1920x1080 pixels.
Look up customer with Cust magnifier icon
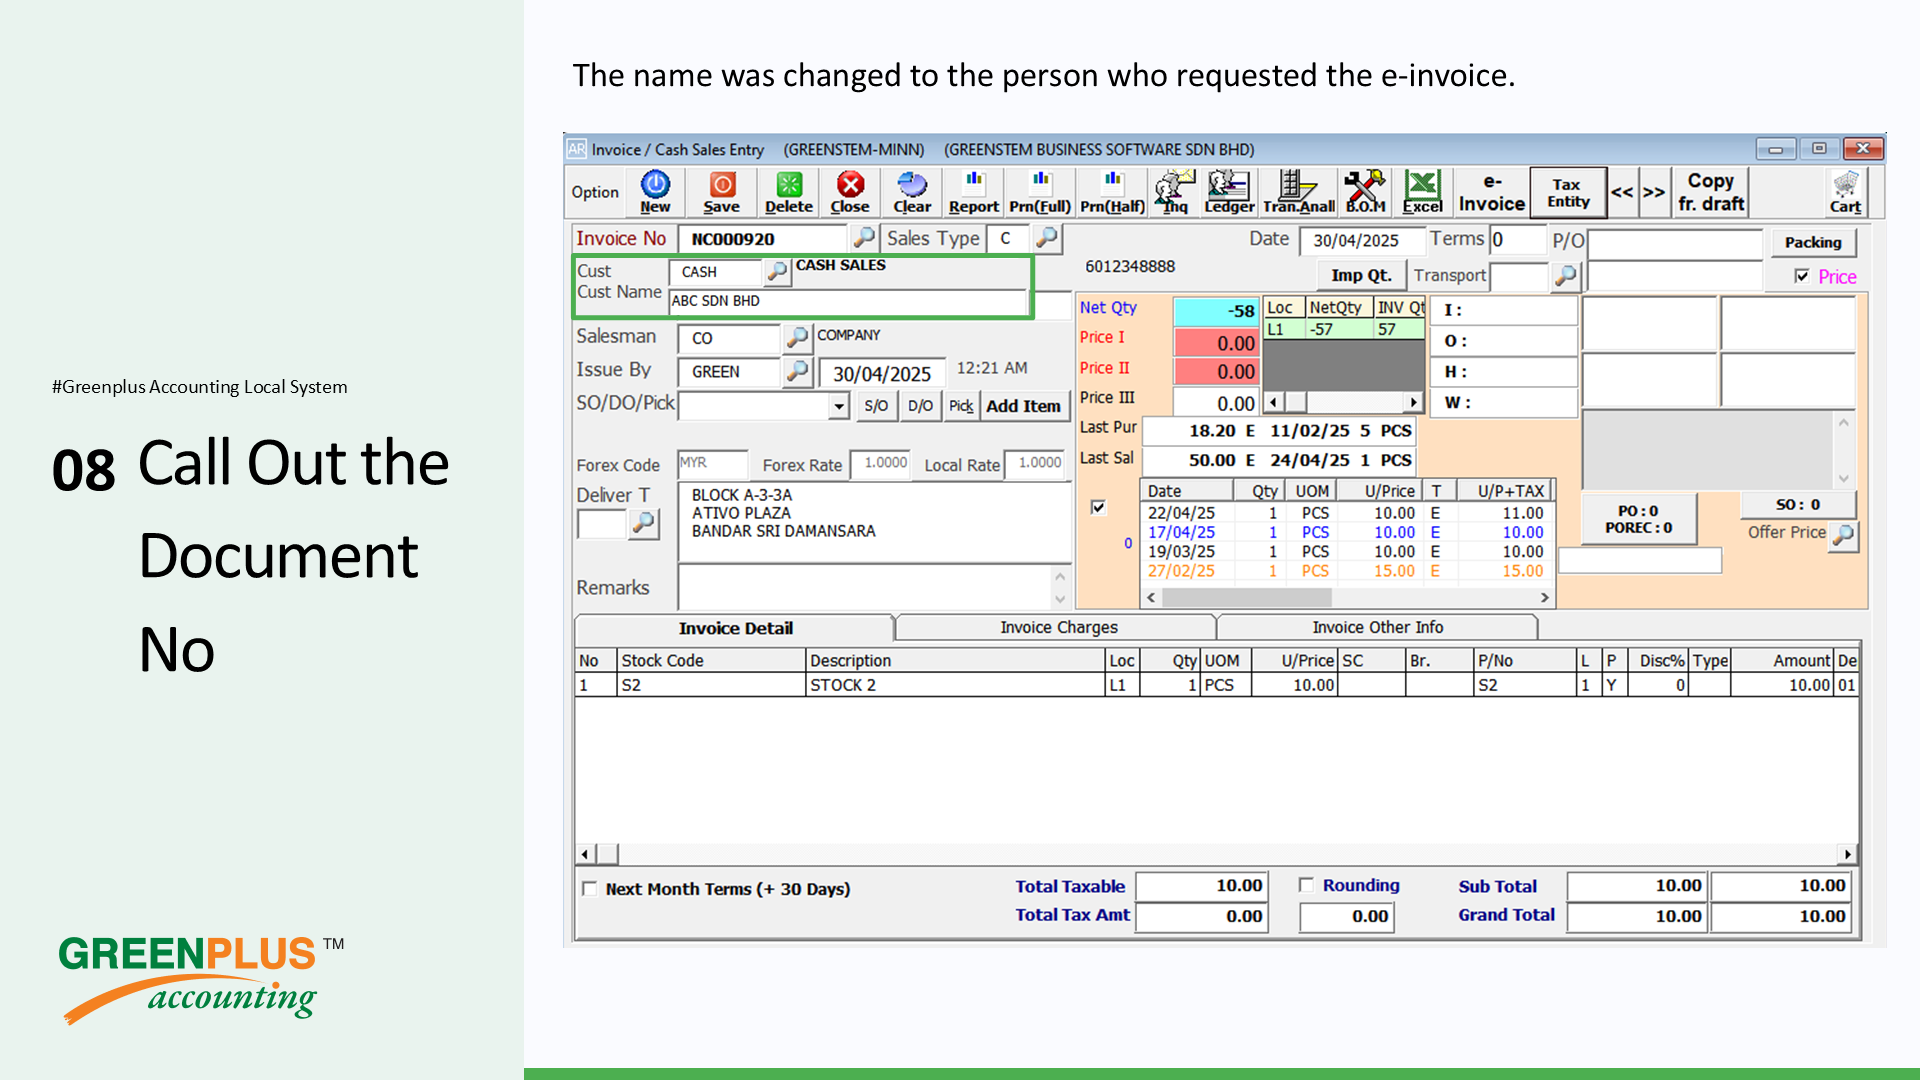pyautogui.click(x=777, y=271)
